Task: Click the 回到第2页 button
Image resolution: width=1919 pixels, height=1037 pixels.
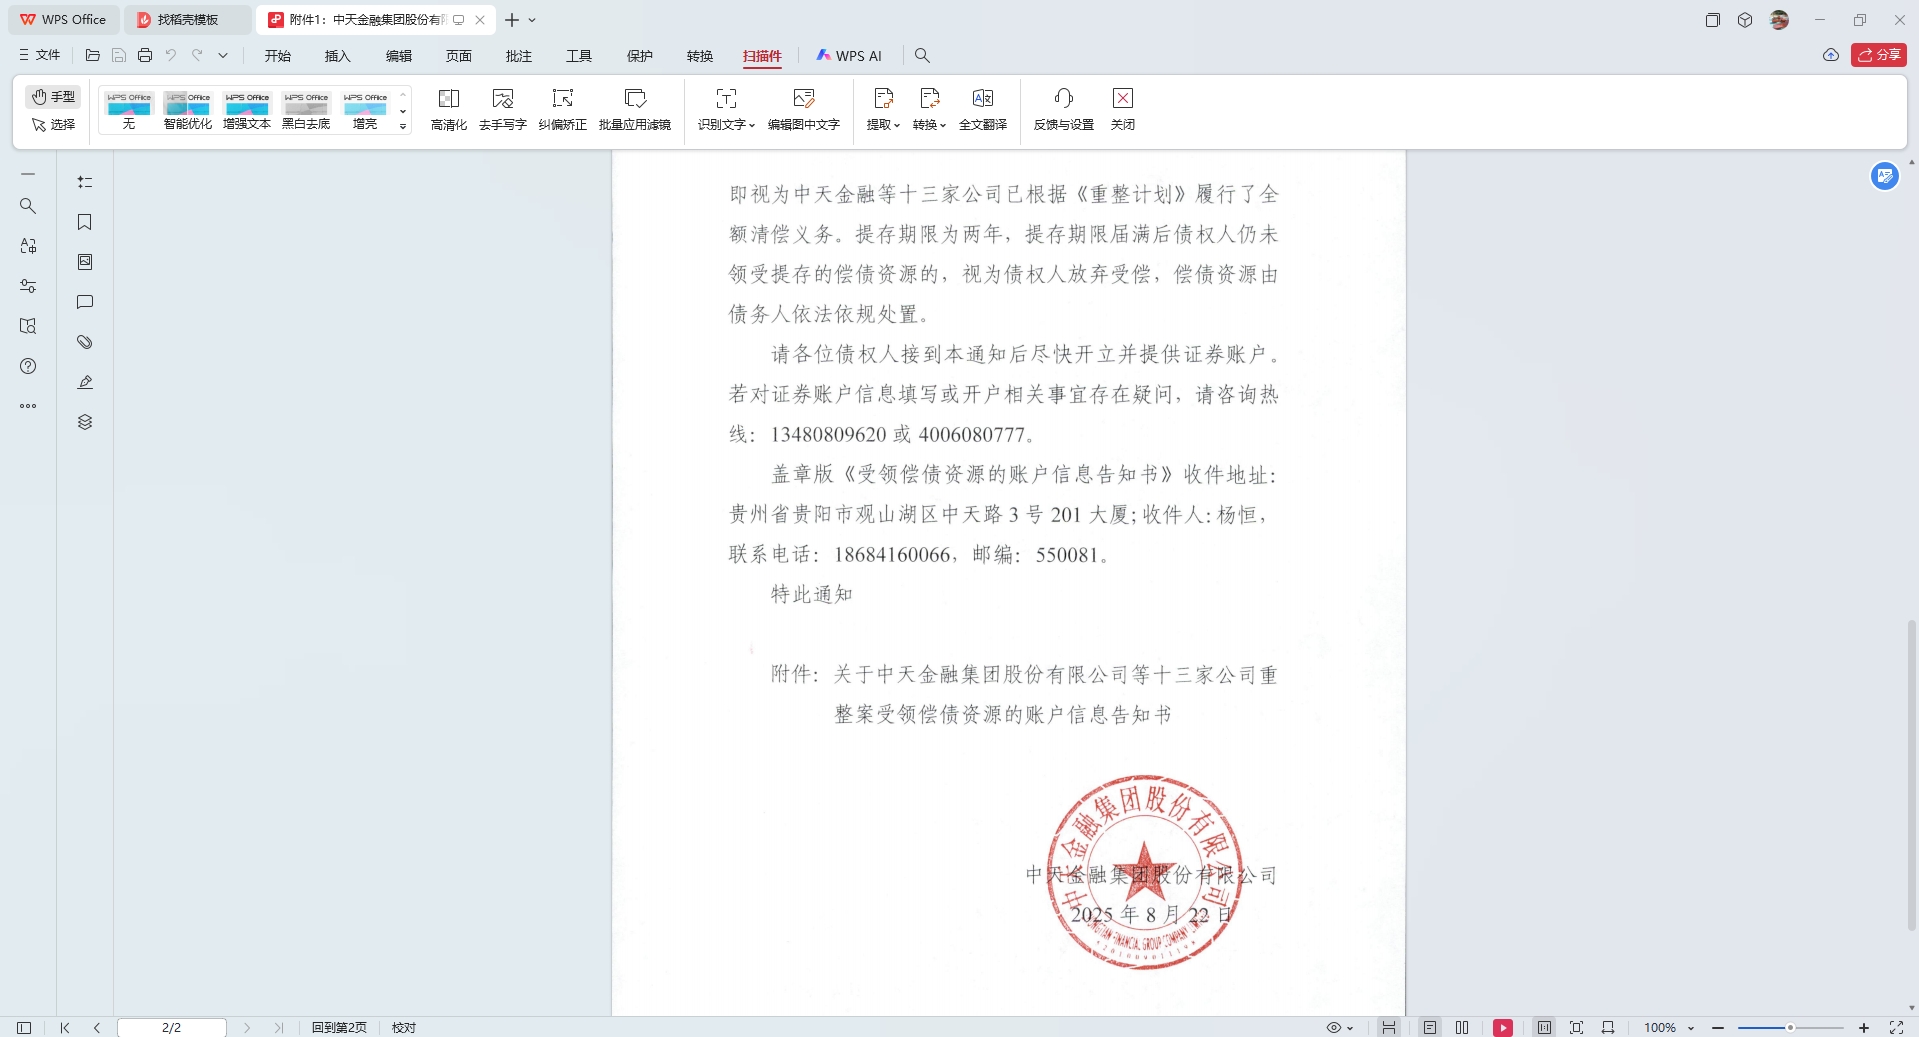Action: 339,1027
